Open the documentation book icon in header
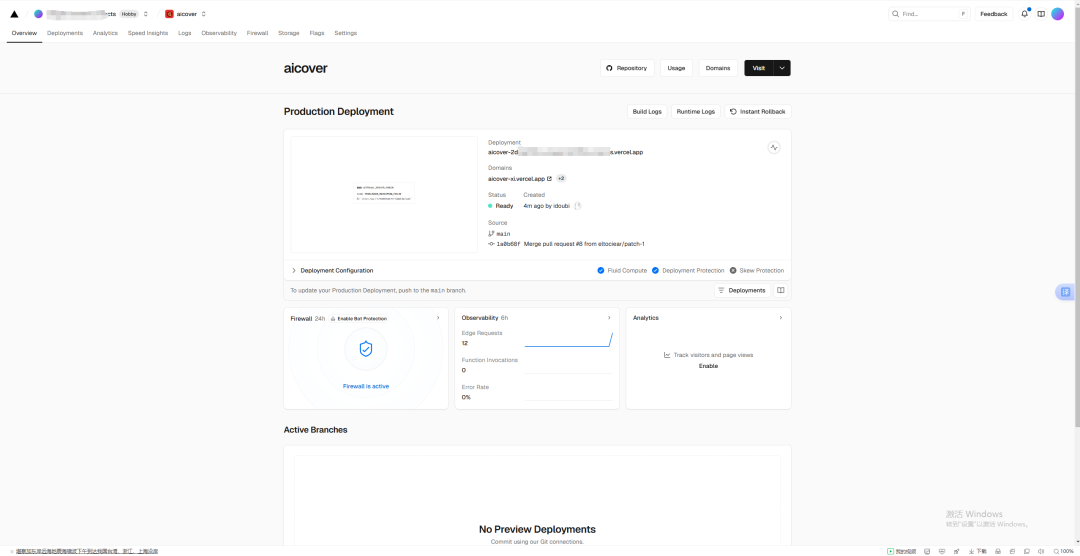Screen dimensions: 1080x556 click(1041, 14)
